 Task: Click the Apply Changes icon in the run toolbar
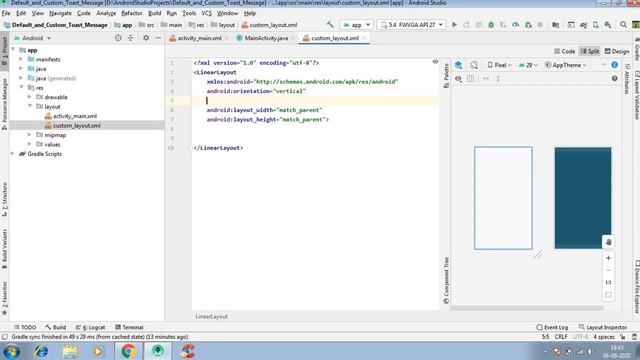pyautogui.click(x=467, y=25)
